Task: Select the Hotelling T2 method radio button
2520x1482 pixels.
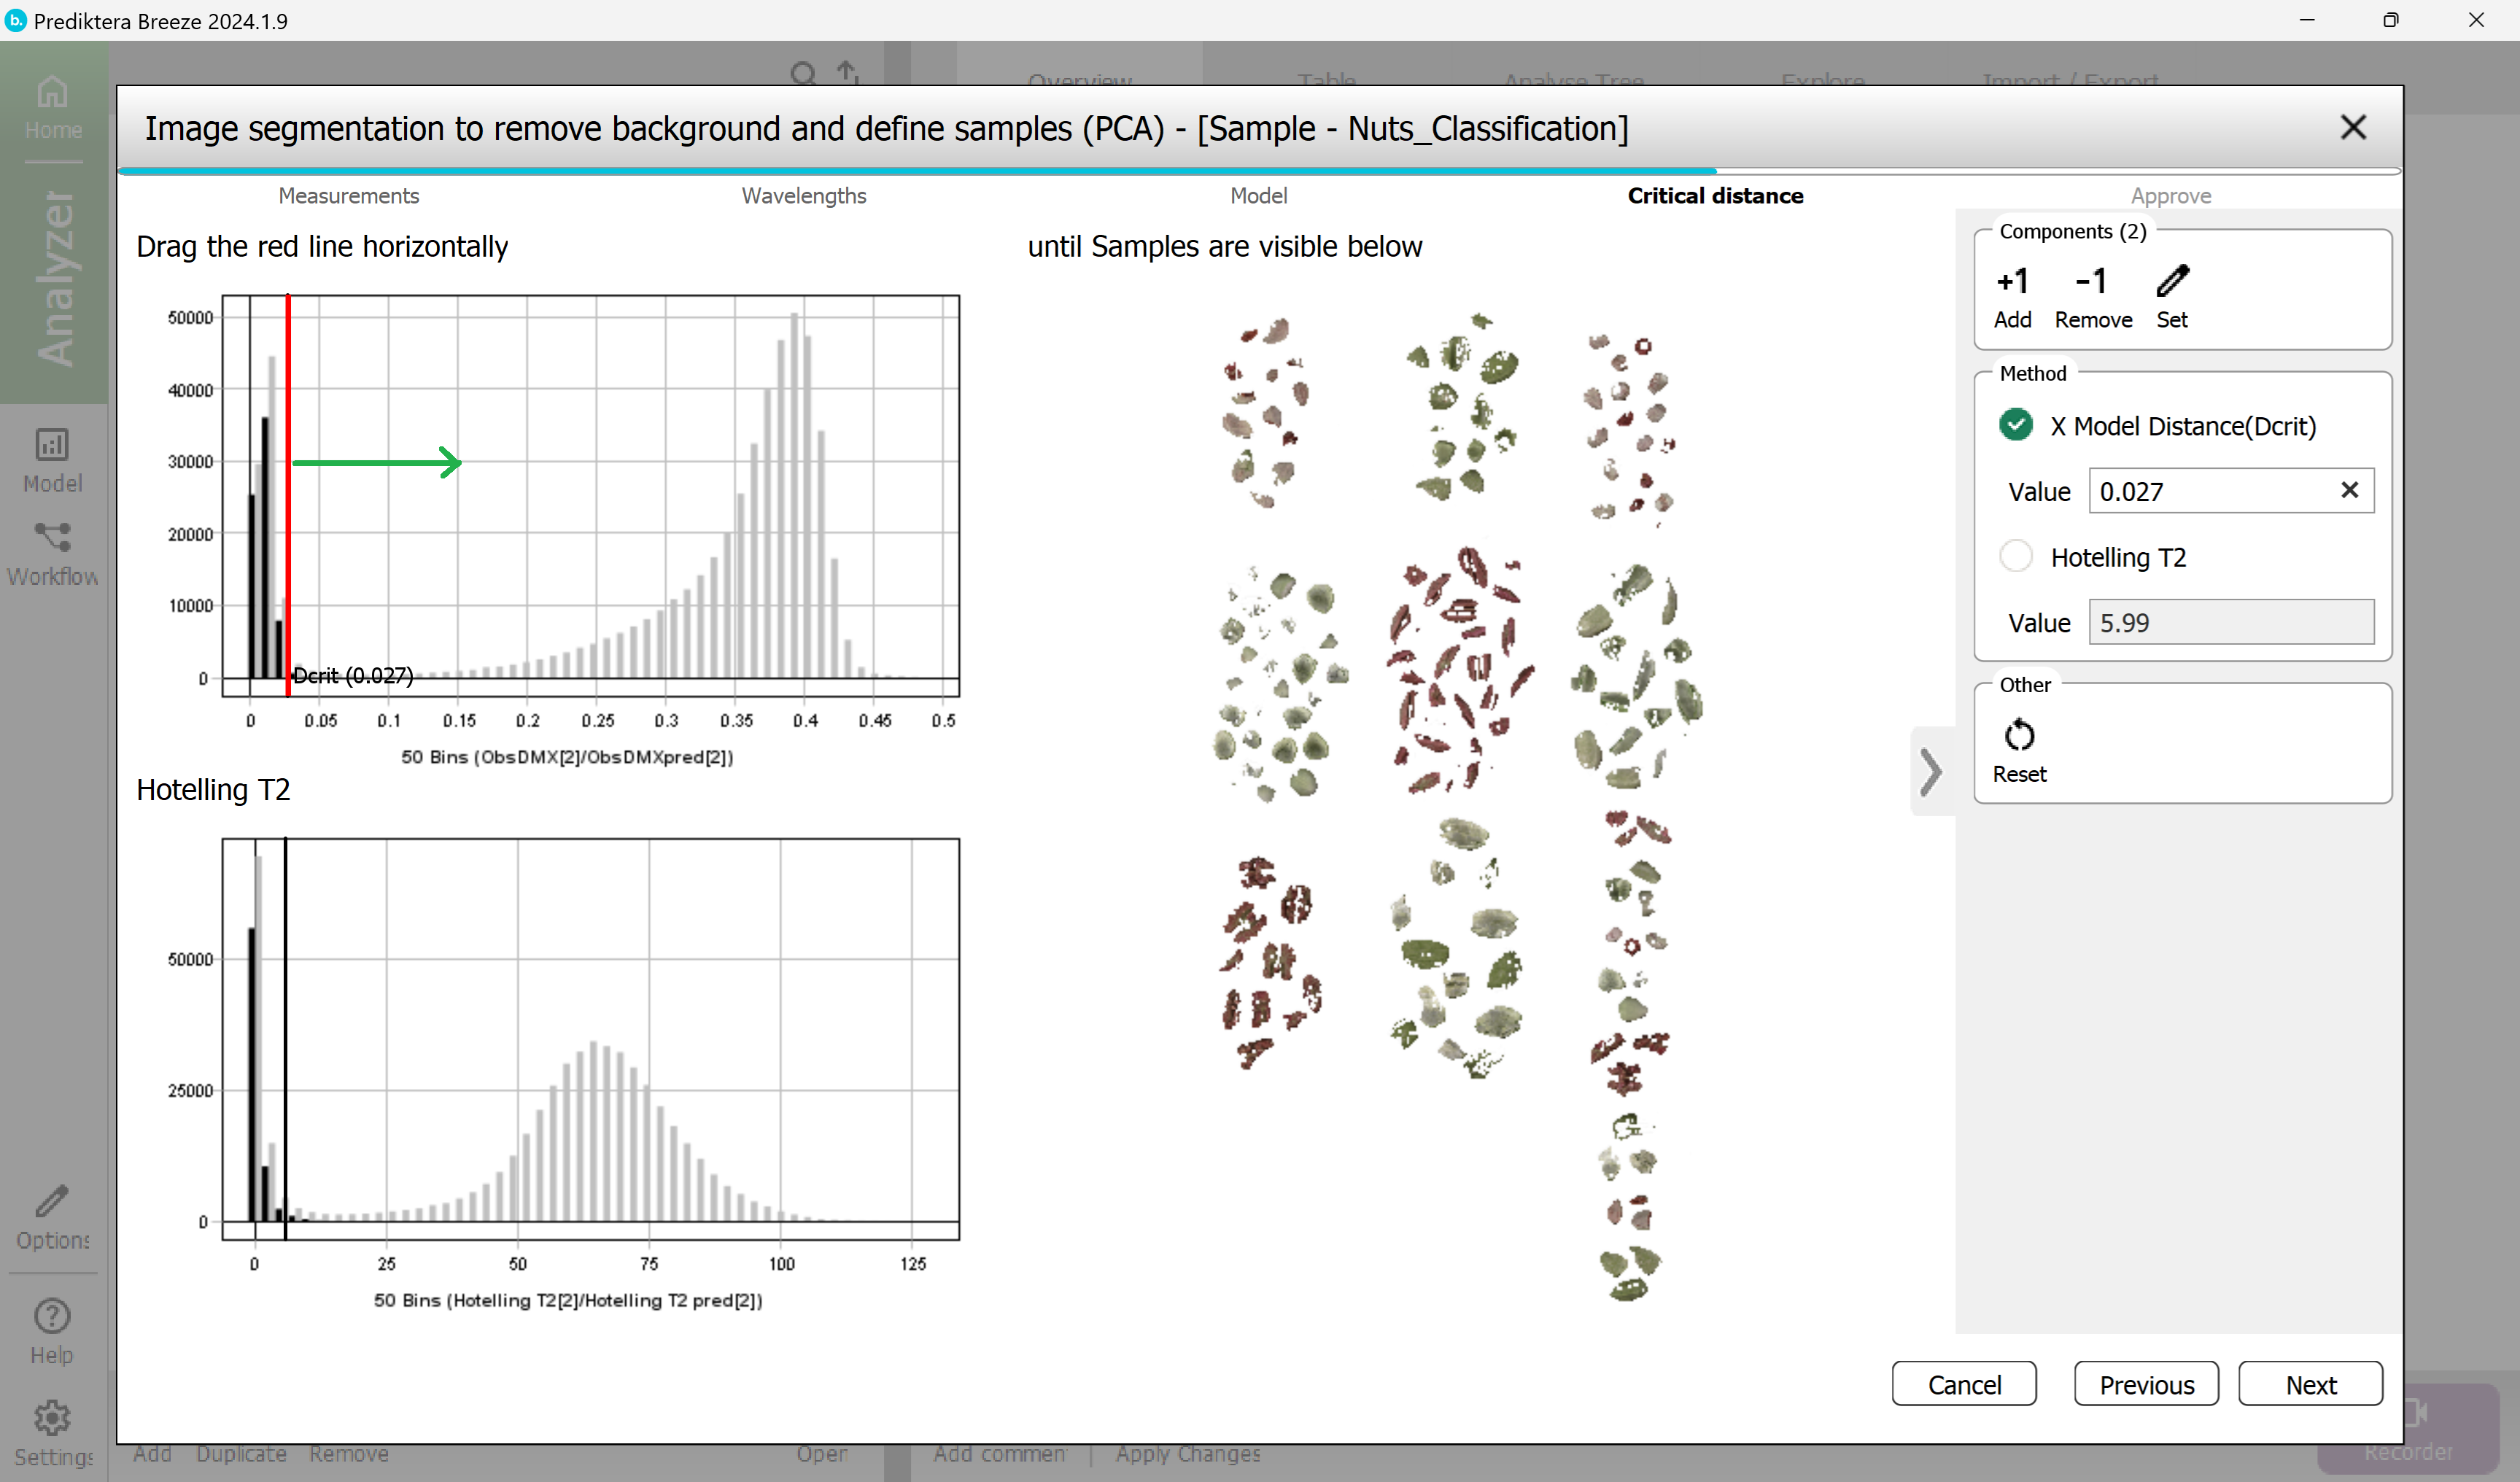Action: coord(2016,557)
